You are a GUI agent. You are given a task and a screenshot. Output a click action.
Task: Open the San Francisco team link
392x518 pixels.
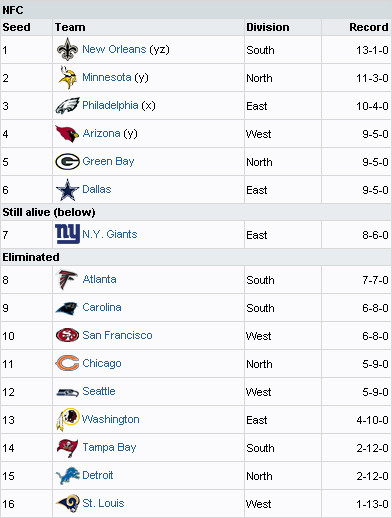117,335
